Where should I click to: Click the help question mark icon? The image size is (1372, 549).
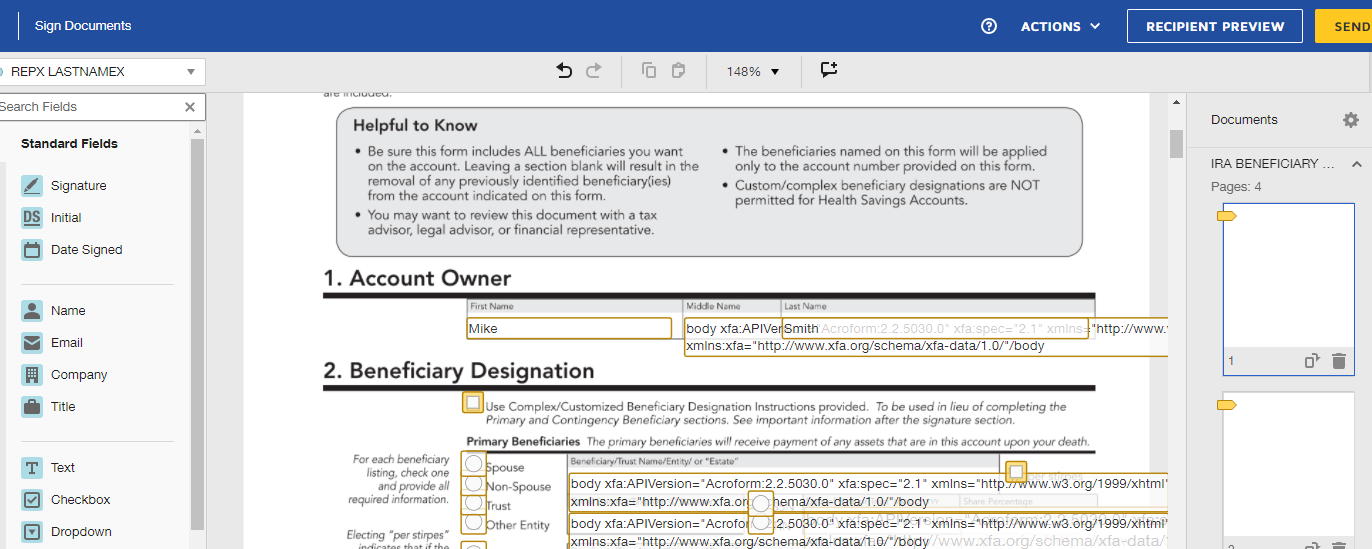point(989,26)
